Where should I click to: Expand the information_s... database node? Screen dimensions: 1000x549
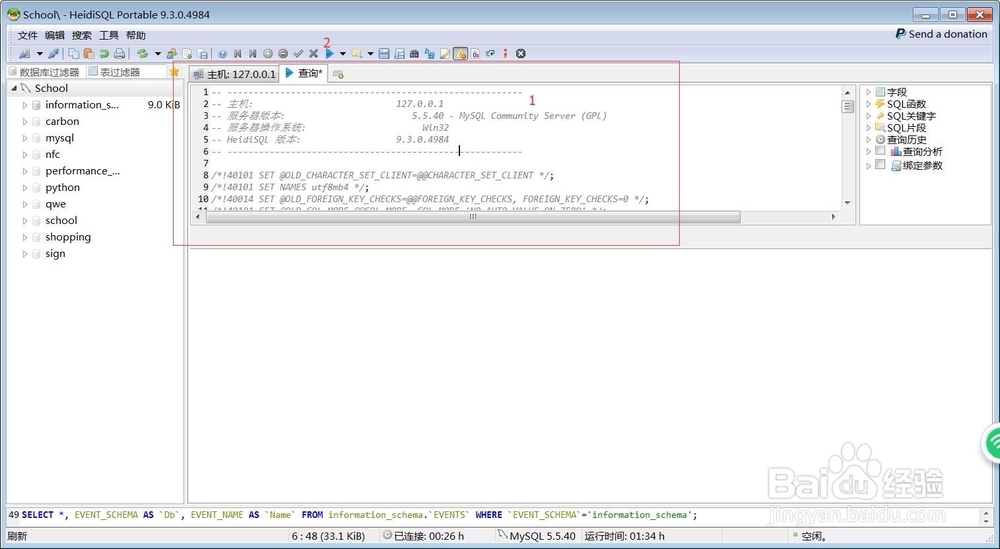pyautogui.click(x=25, y=105)
